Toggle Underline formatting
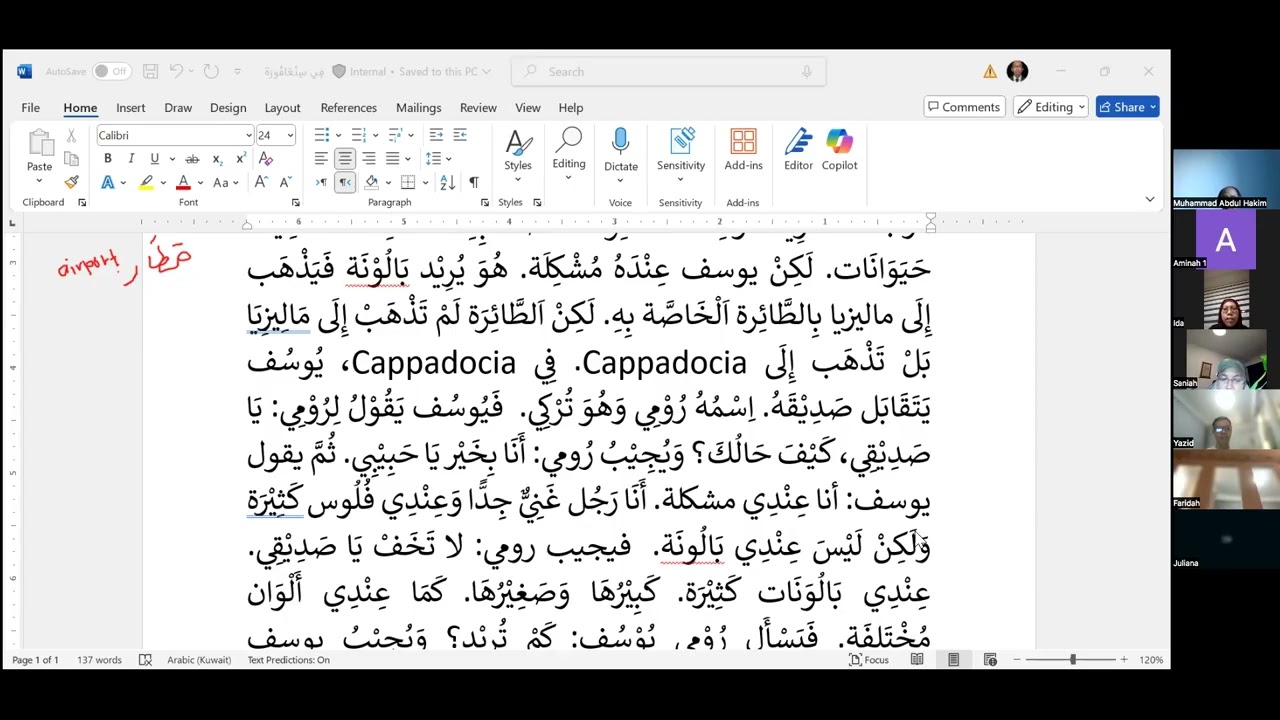The height and width of the screenshot is (720, 1280). (154, 159)
